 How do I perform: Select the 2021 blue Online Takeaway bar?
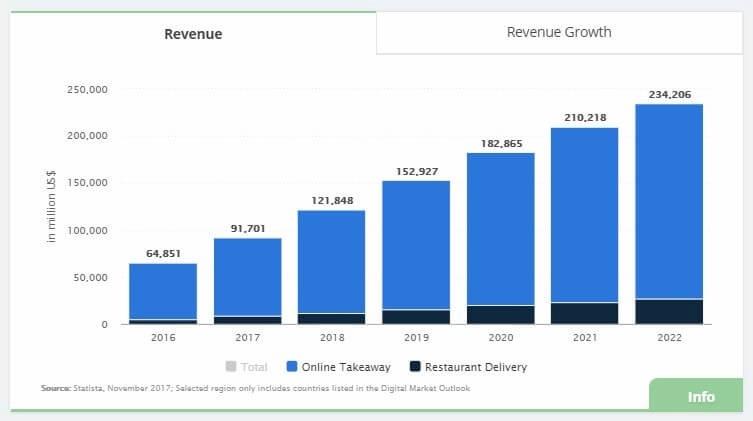click(x=584, y=215)
